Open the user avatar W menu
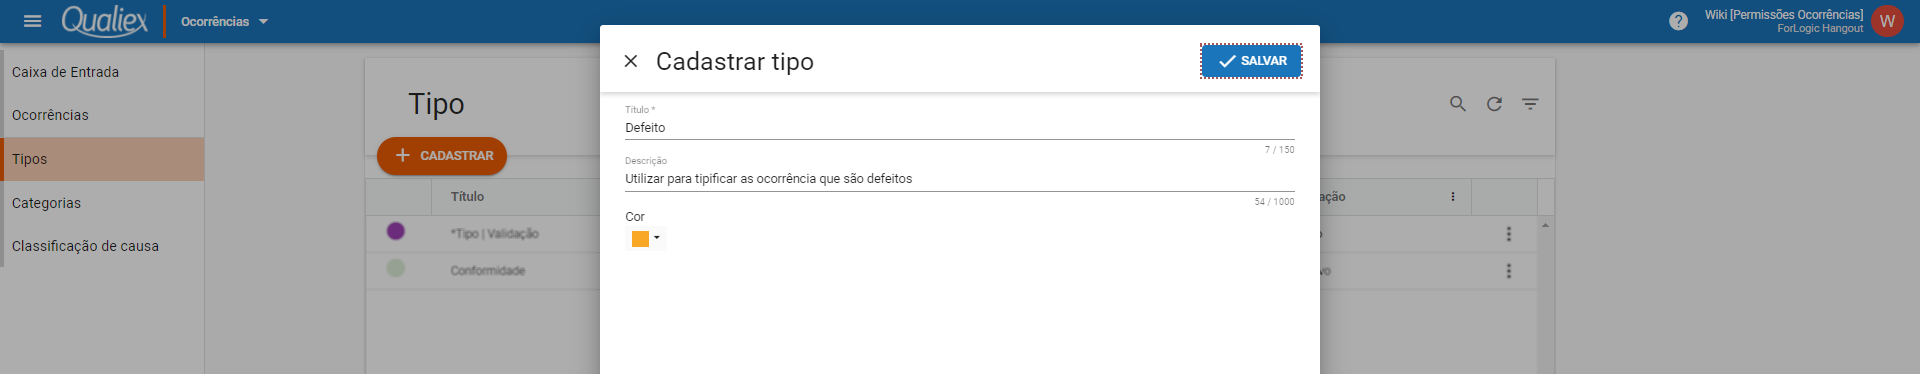 (1887, 21)
